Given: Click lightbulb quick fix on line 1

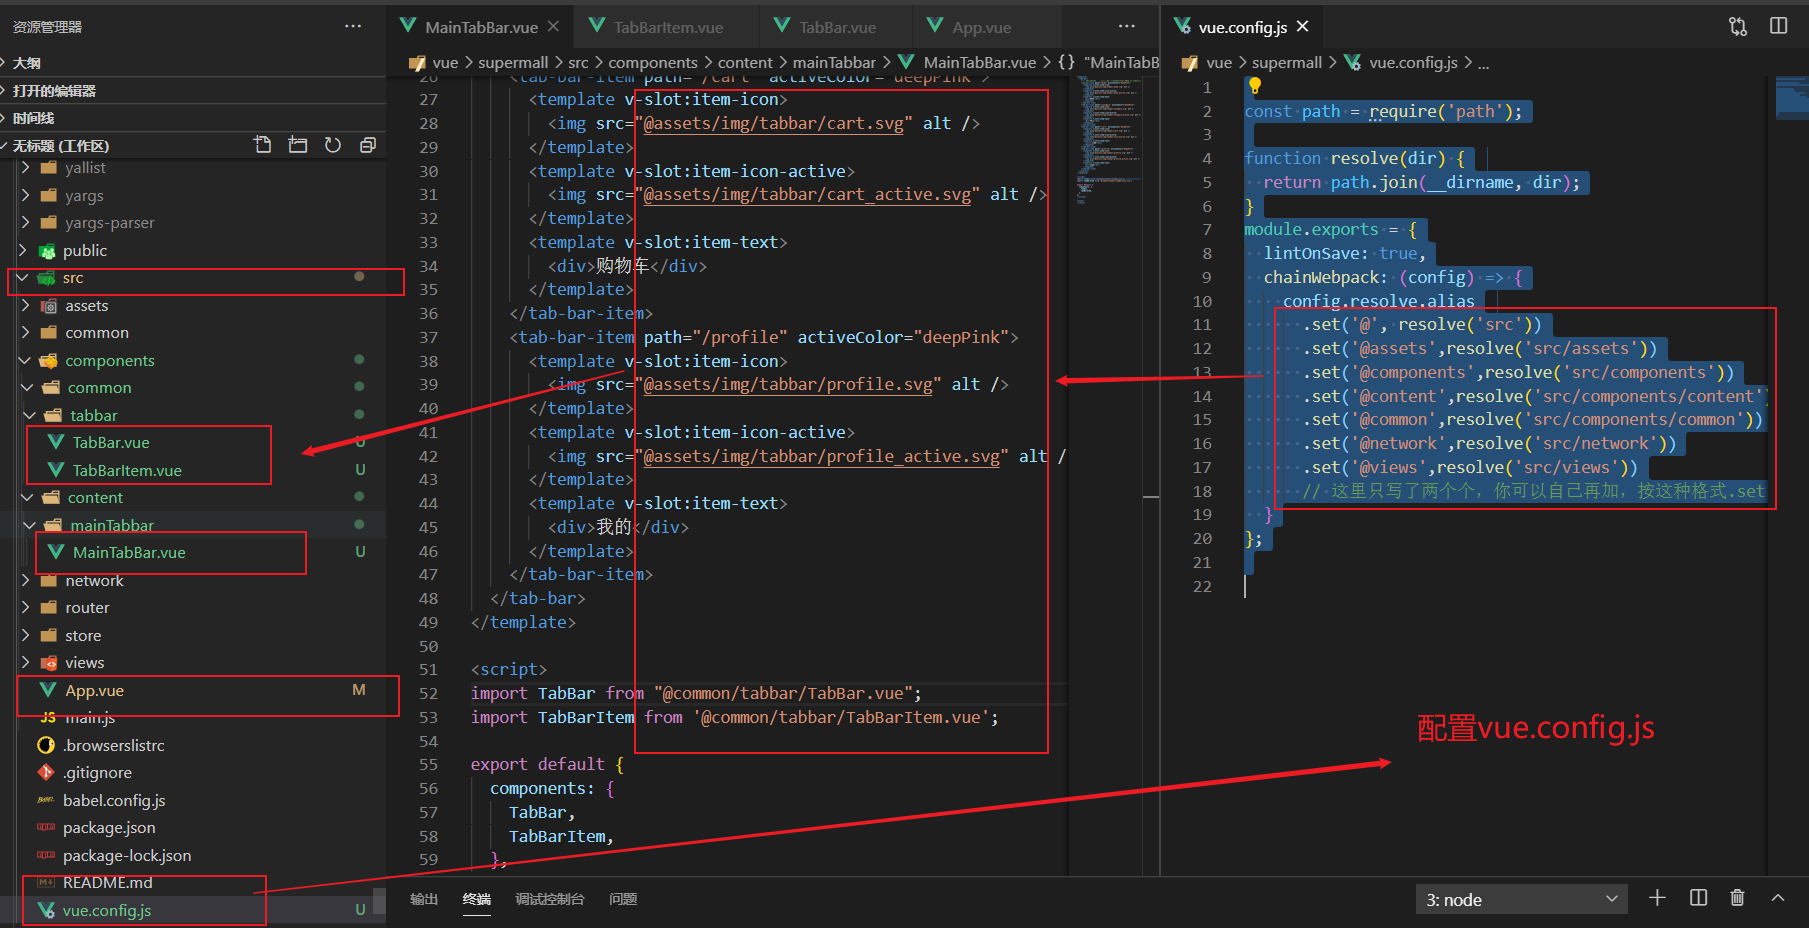Looking at the screenshot, I should [1254, 87].
